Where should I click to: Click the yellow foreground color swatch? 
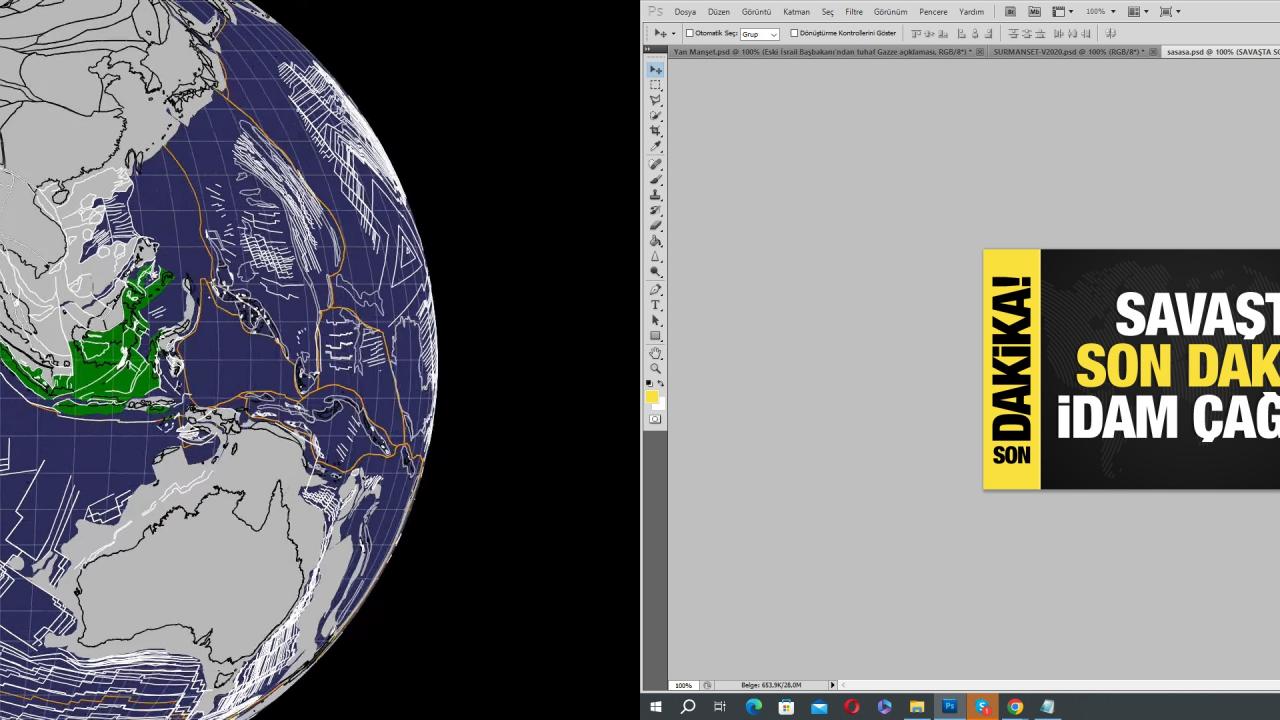651,397
